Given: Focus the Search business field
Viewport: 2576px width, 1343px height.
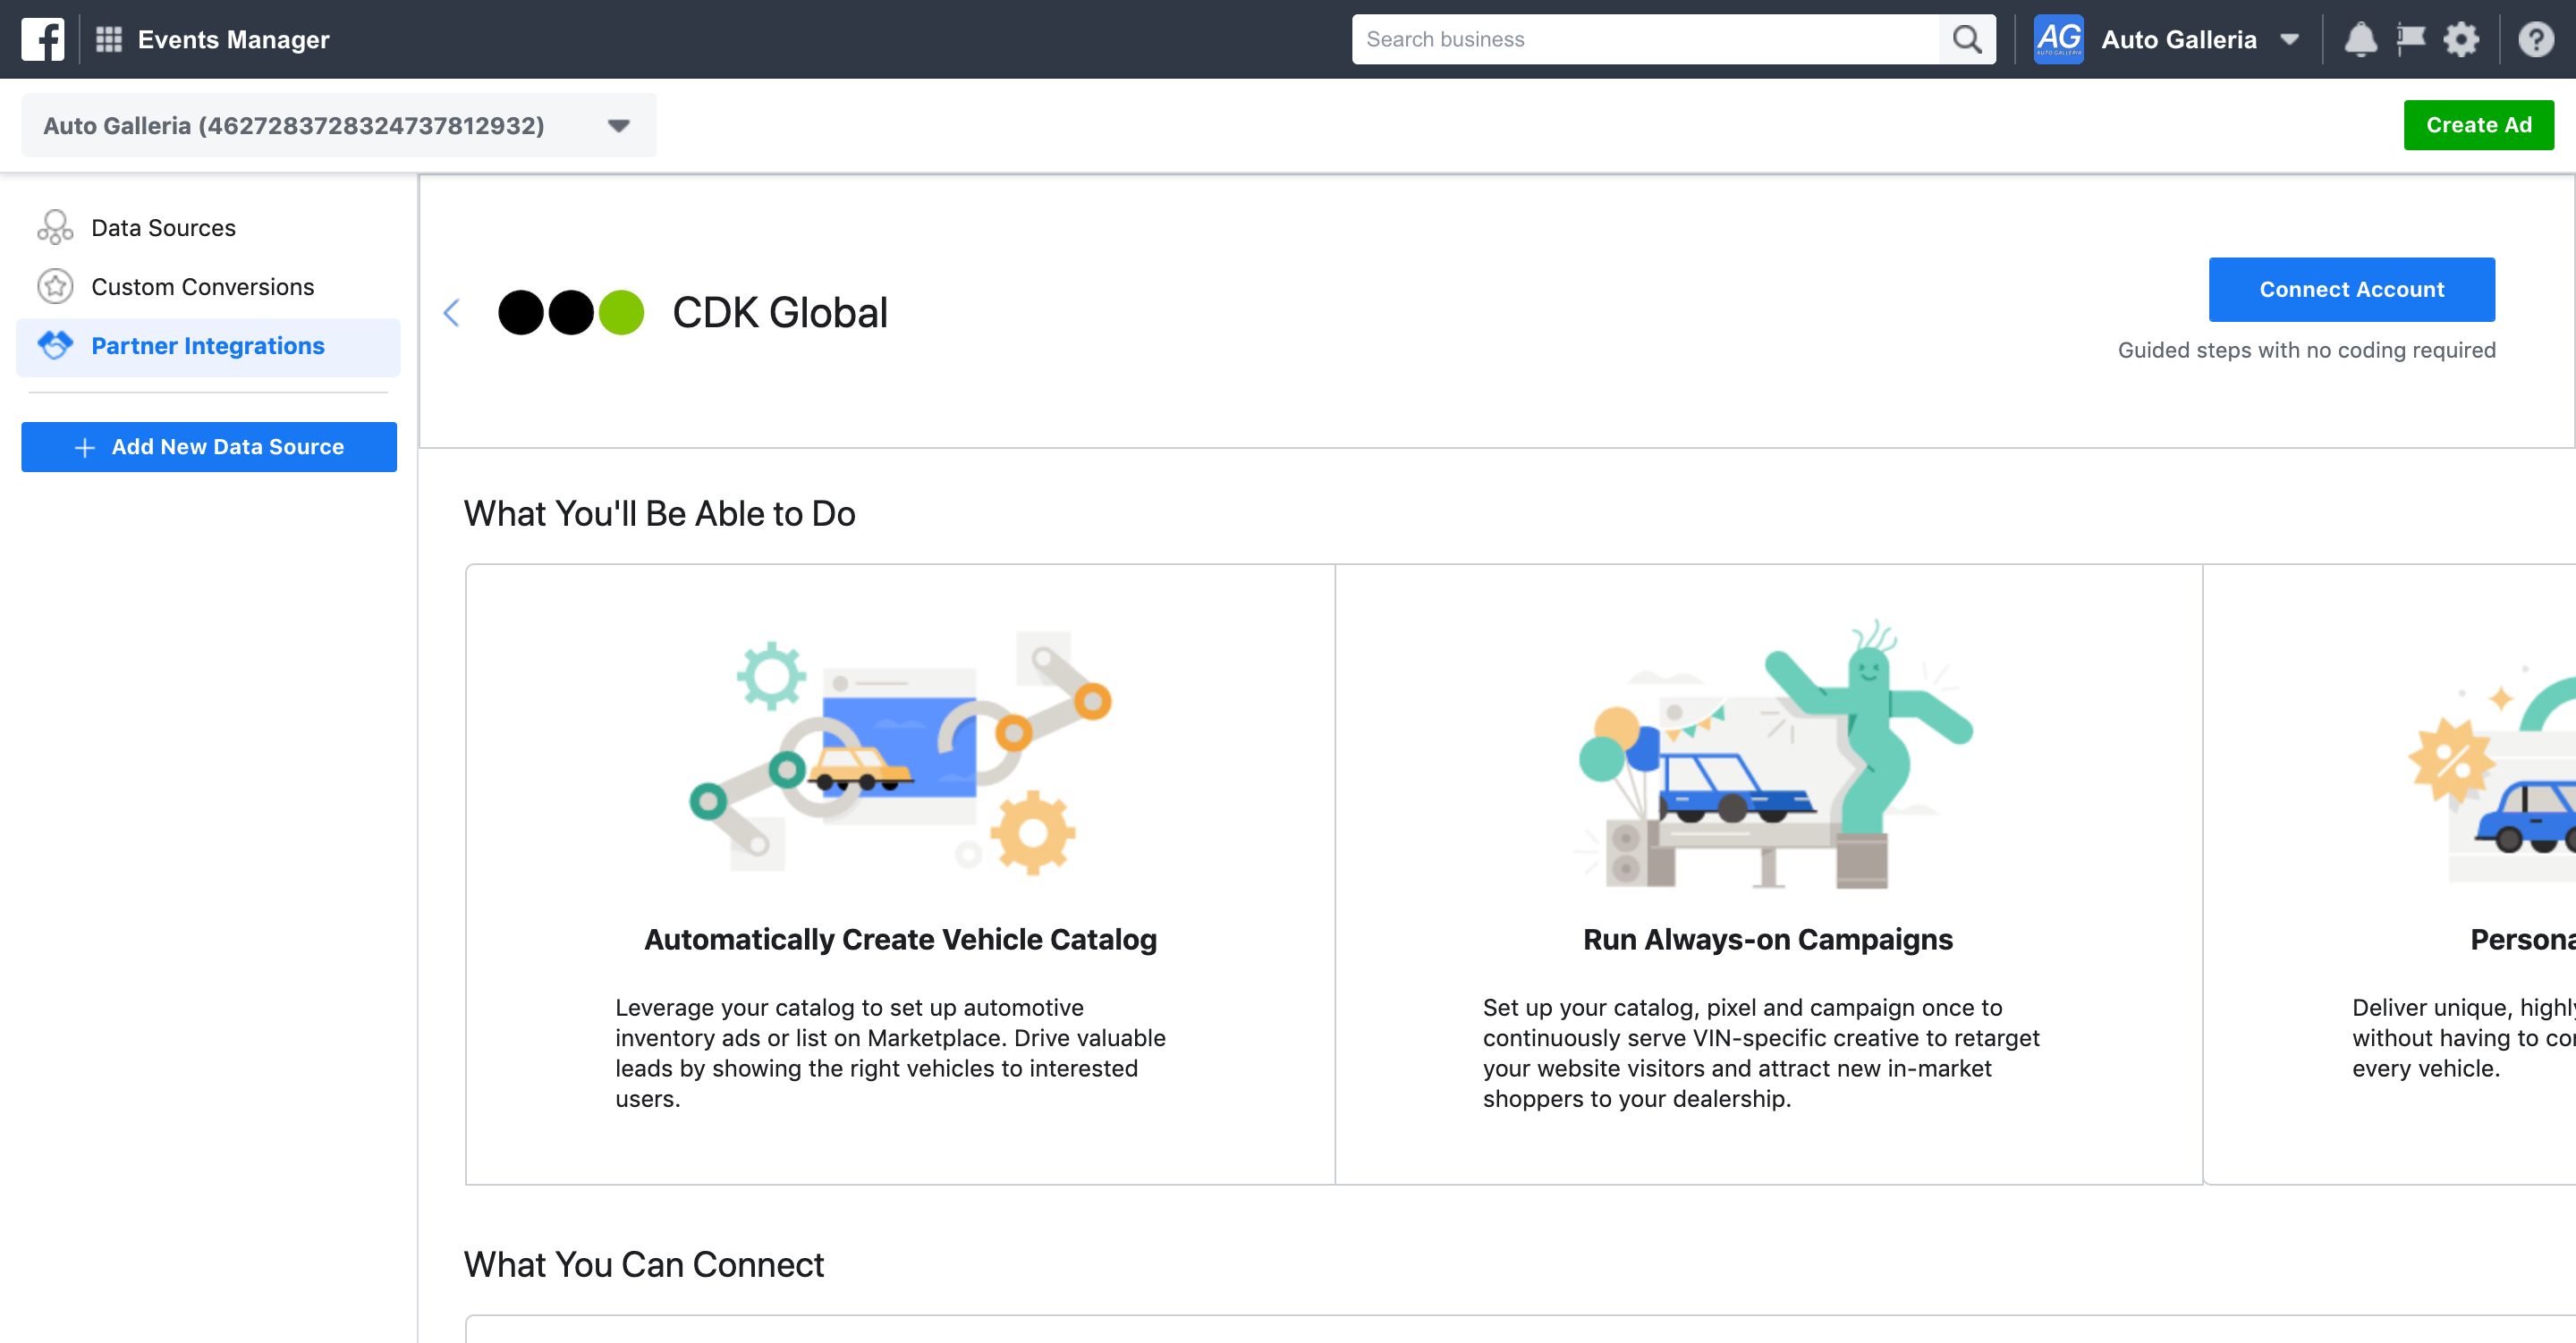Looking at the screenshot, I should tap(1645, 39).
